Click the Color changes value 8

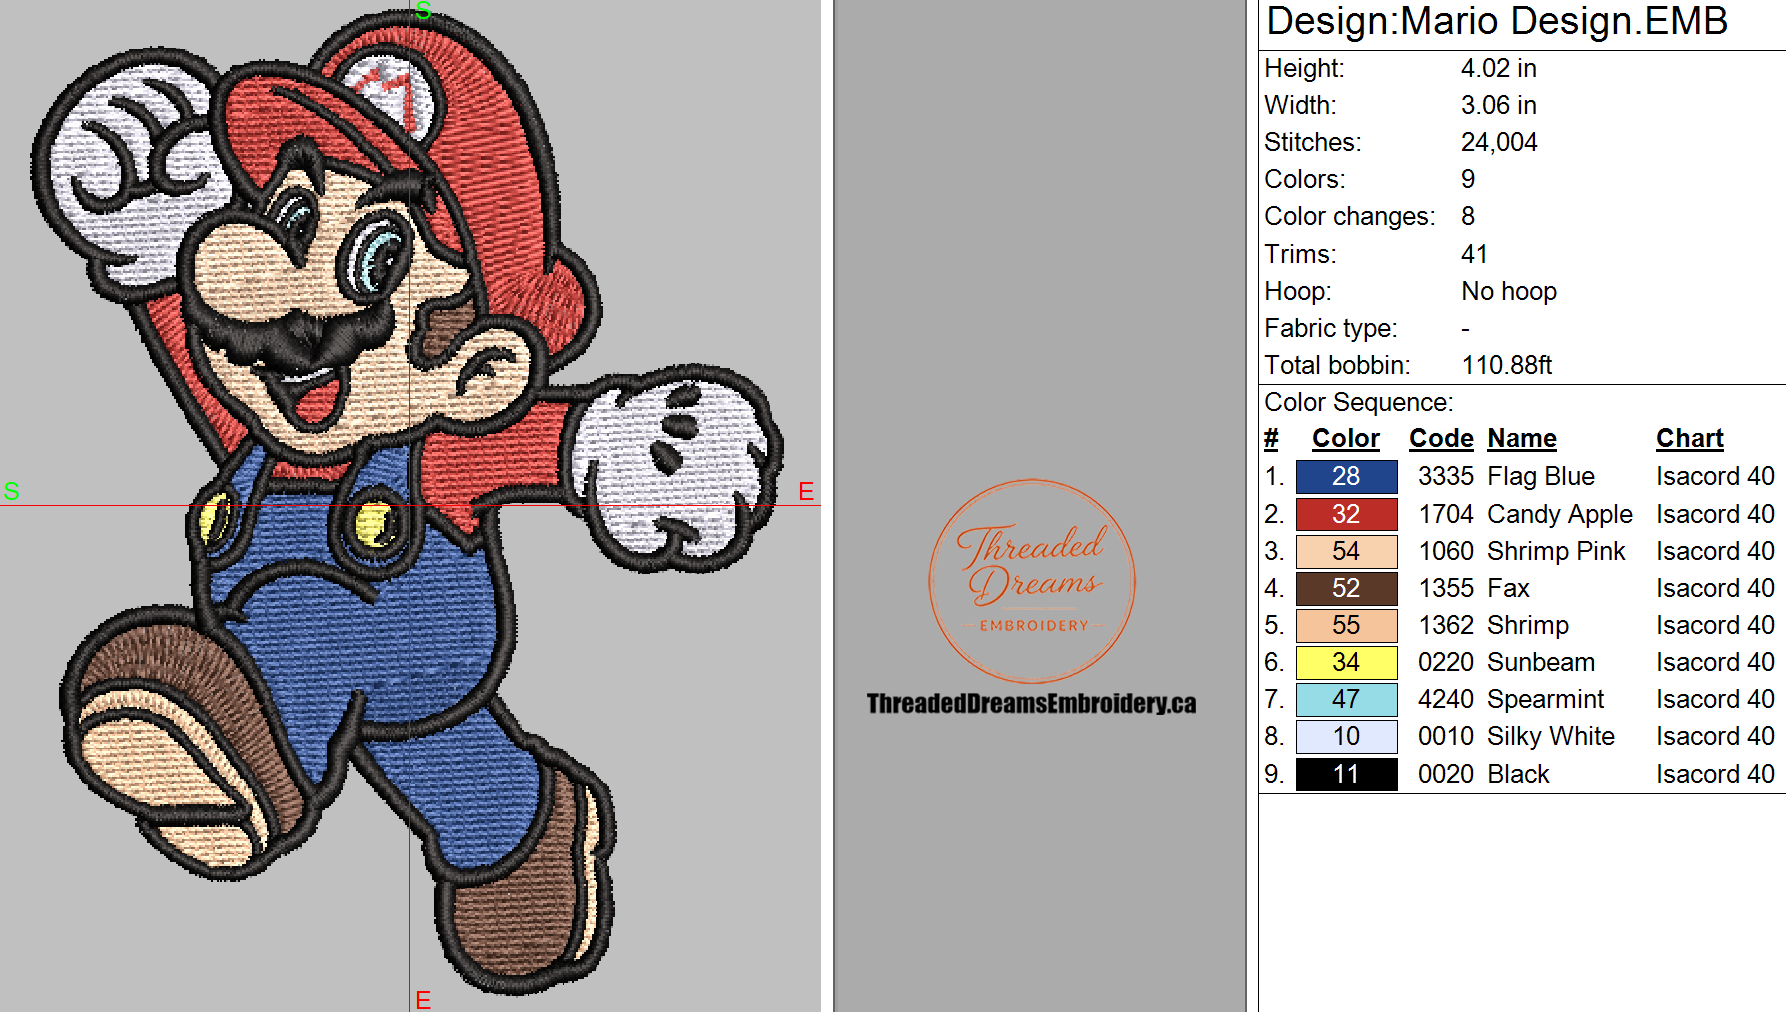point(1468,216)
